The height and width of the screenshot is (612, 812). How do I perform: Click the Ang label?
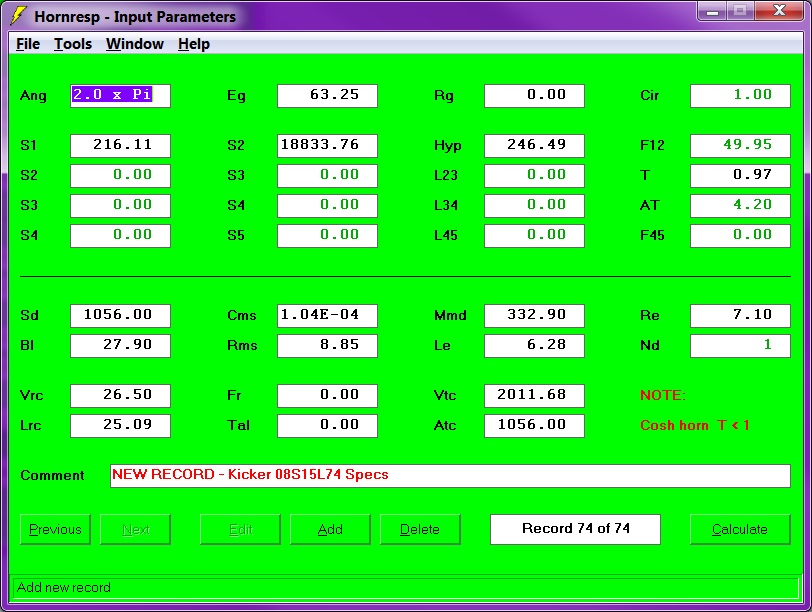(x=33, y=96)
